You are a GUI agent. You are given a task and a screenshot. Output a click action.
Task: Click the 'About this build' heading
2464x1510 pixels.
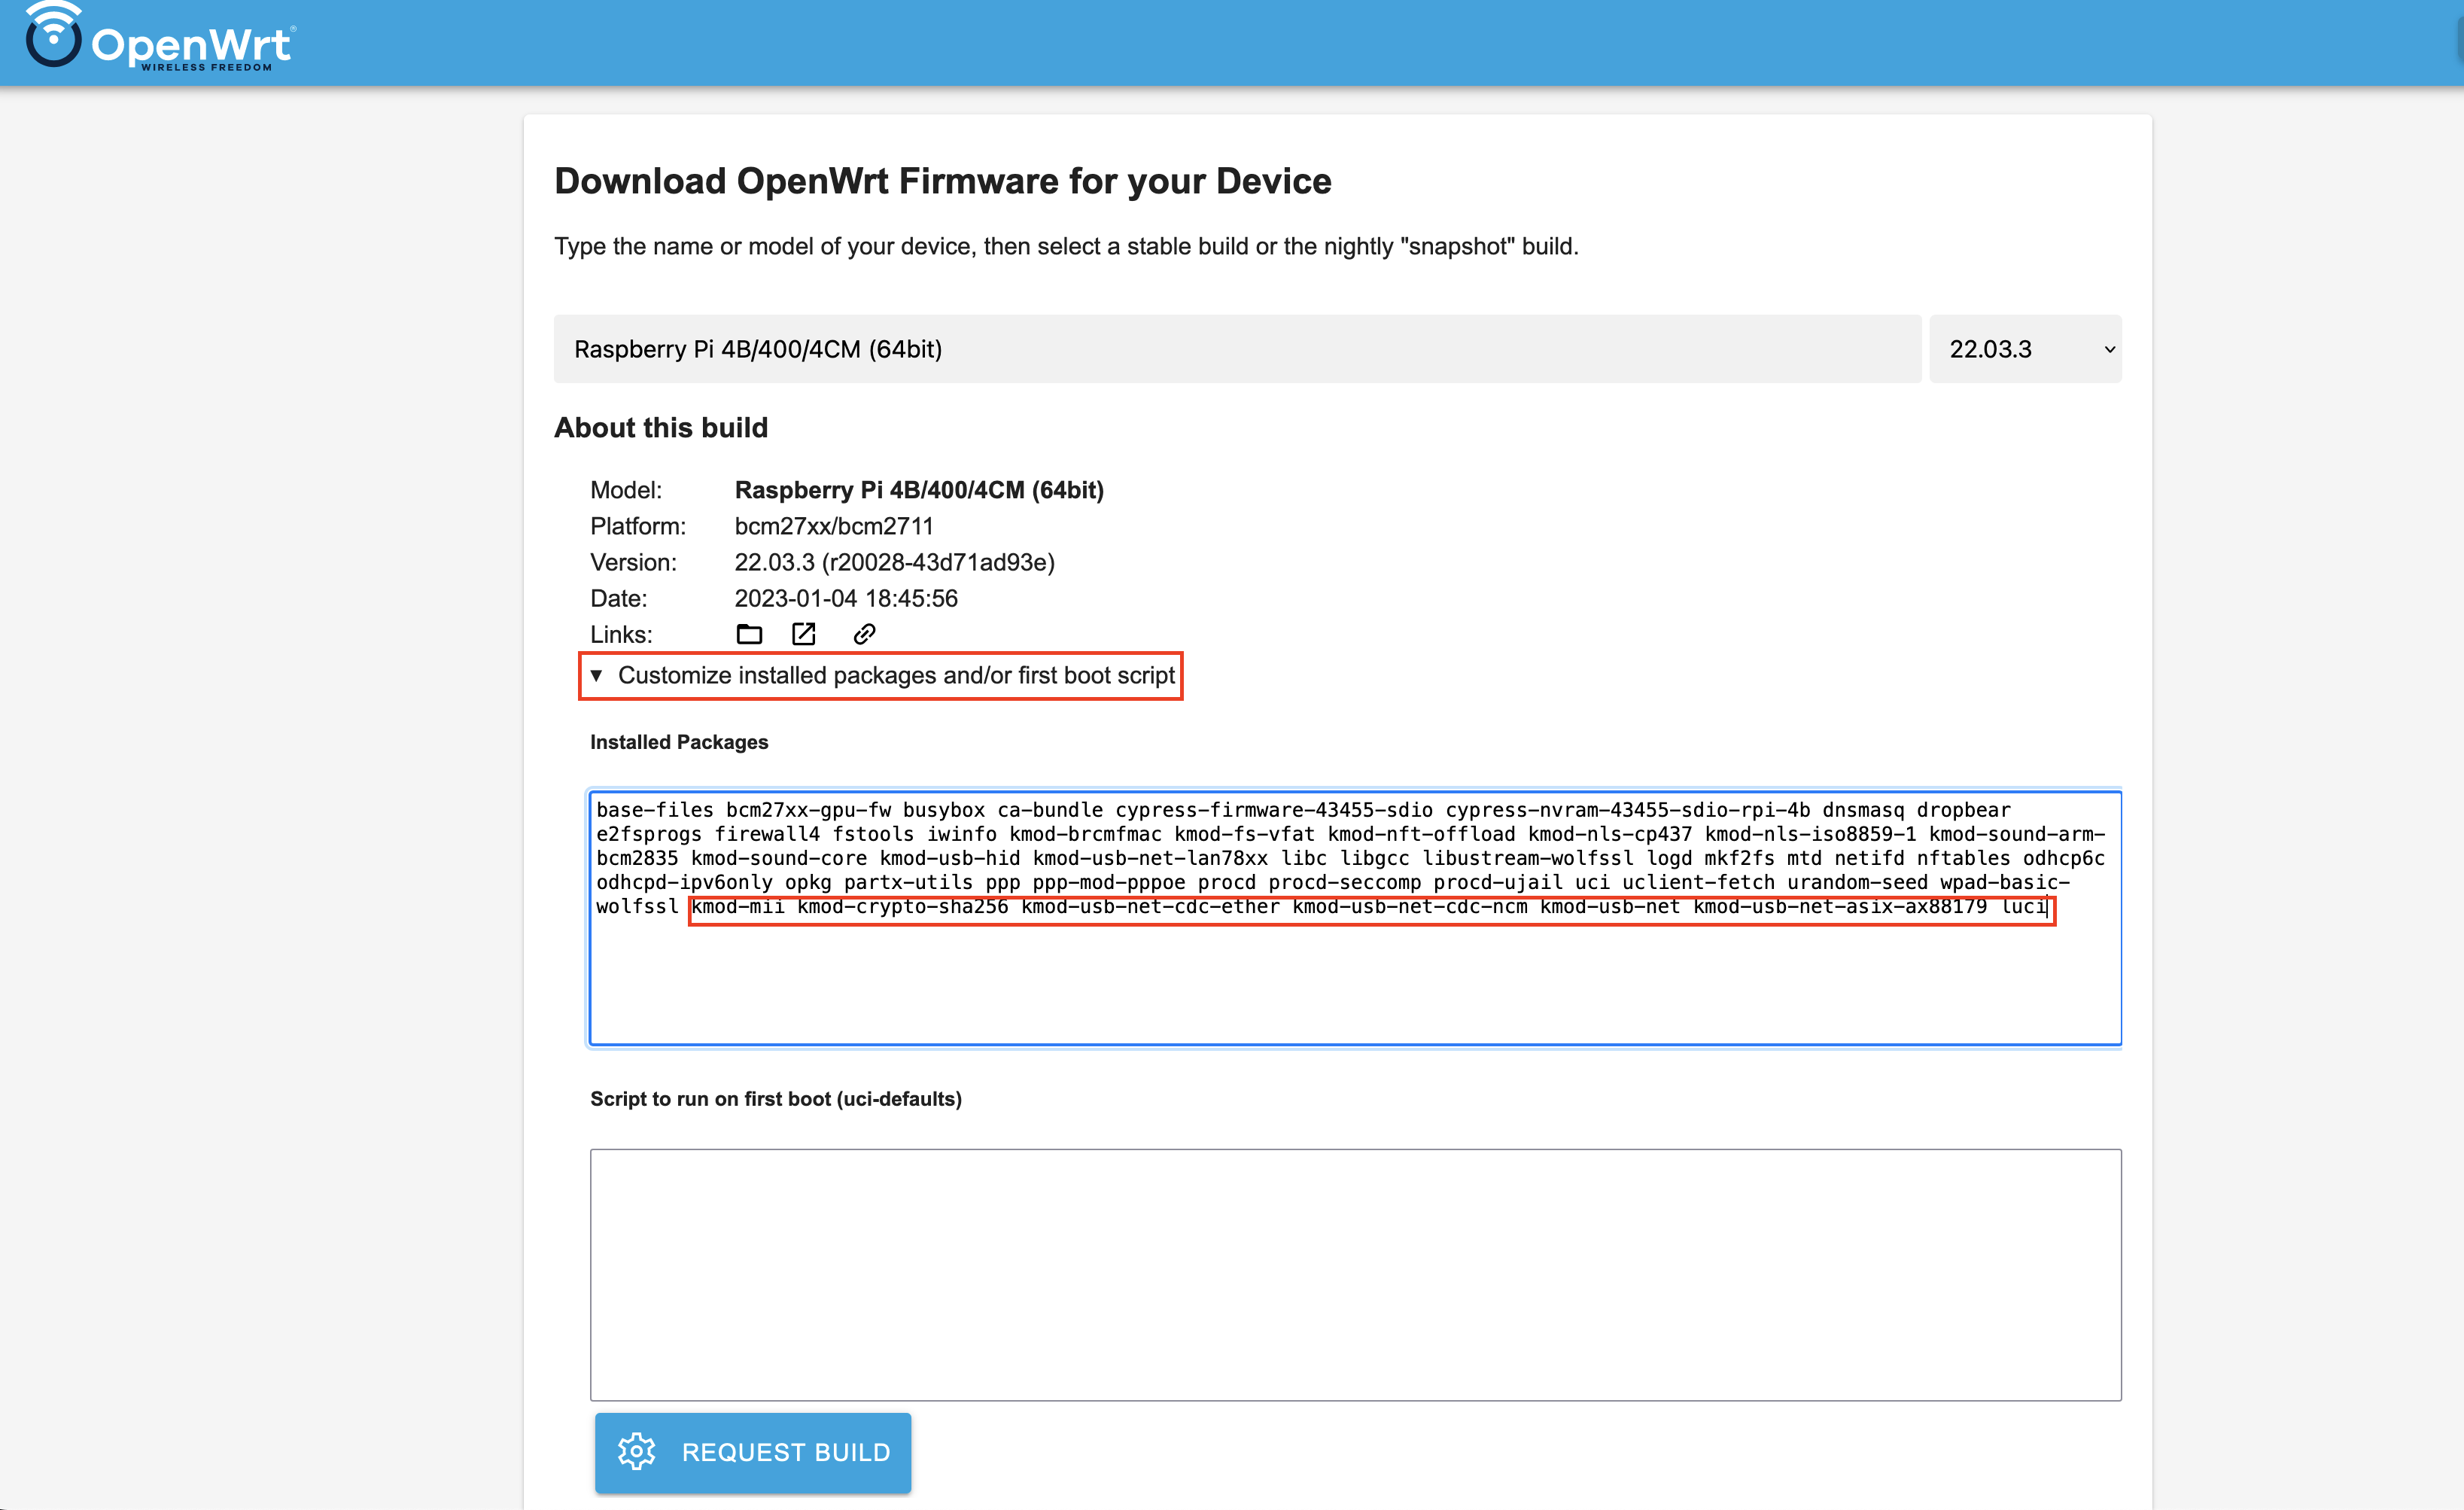pos(661,428)
